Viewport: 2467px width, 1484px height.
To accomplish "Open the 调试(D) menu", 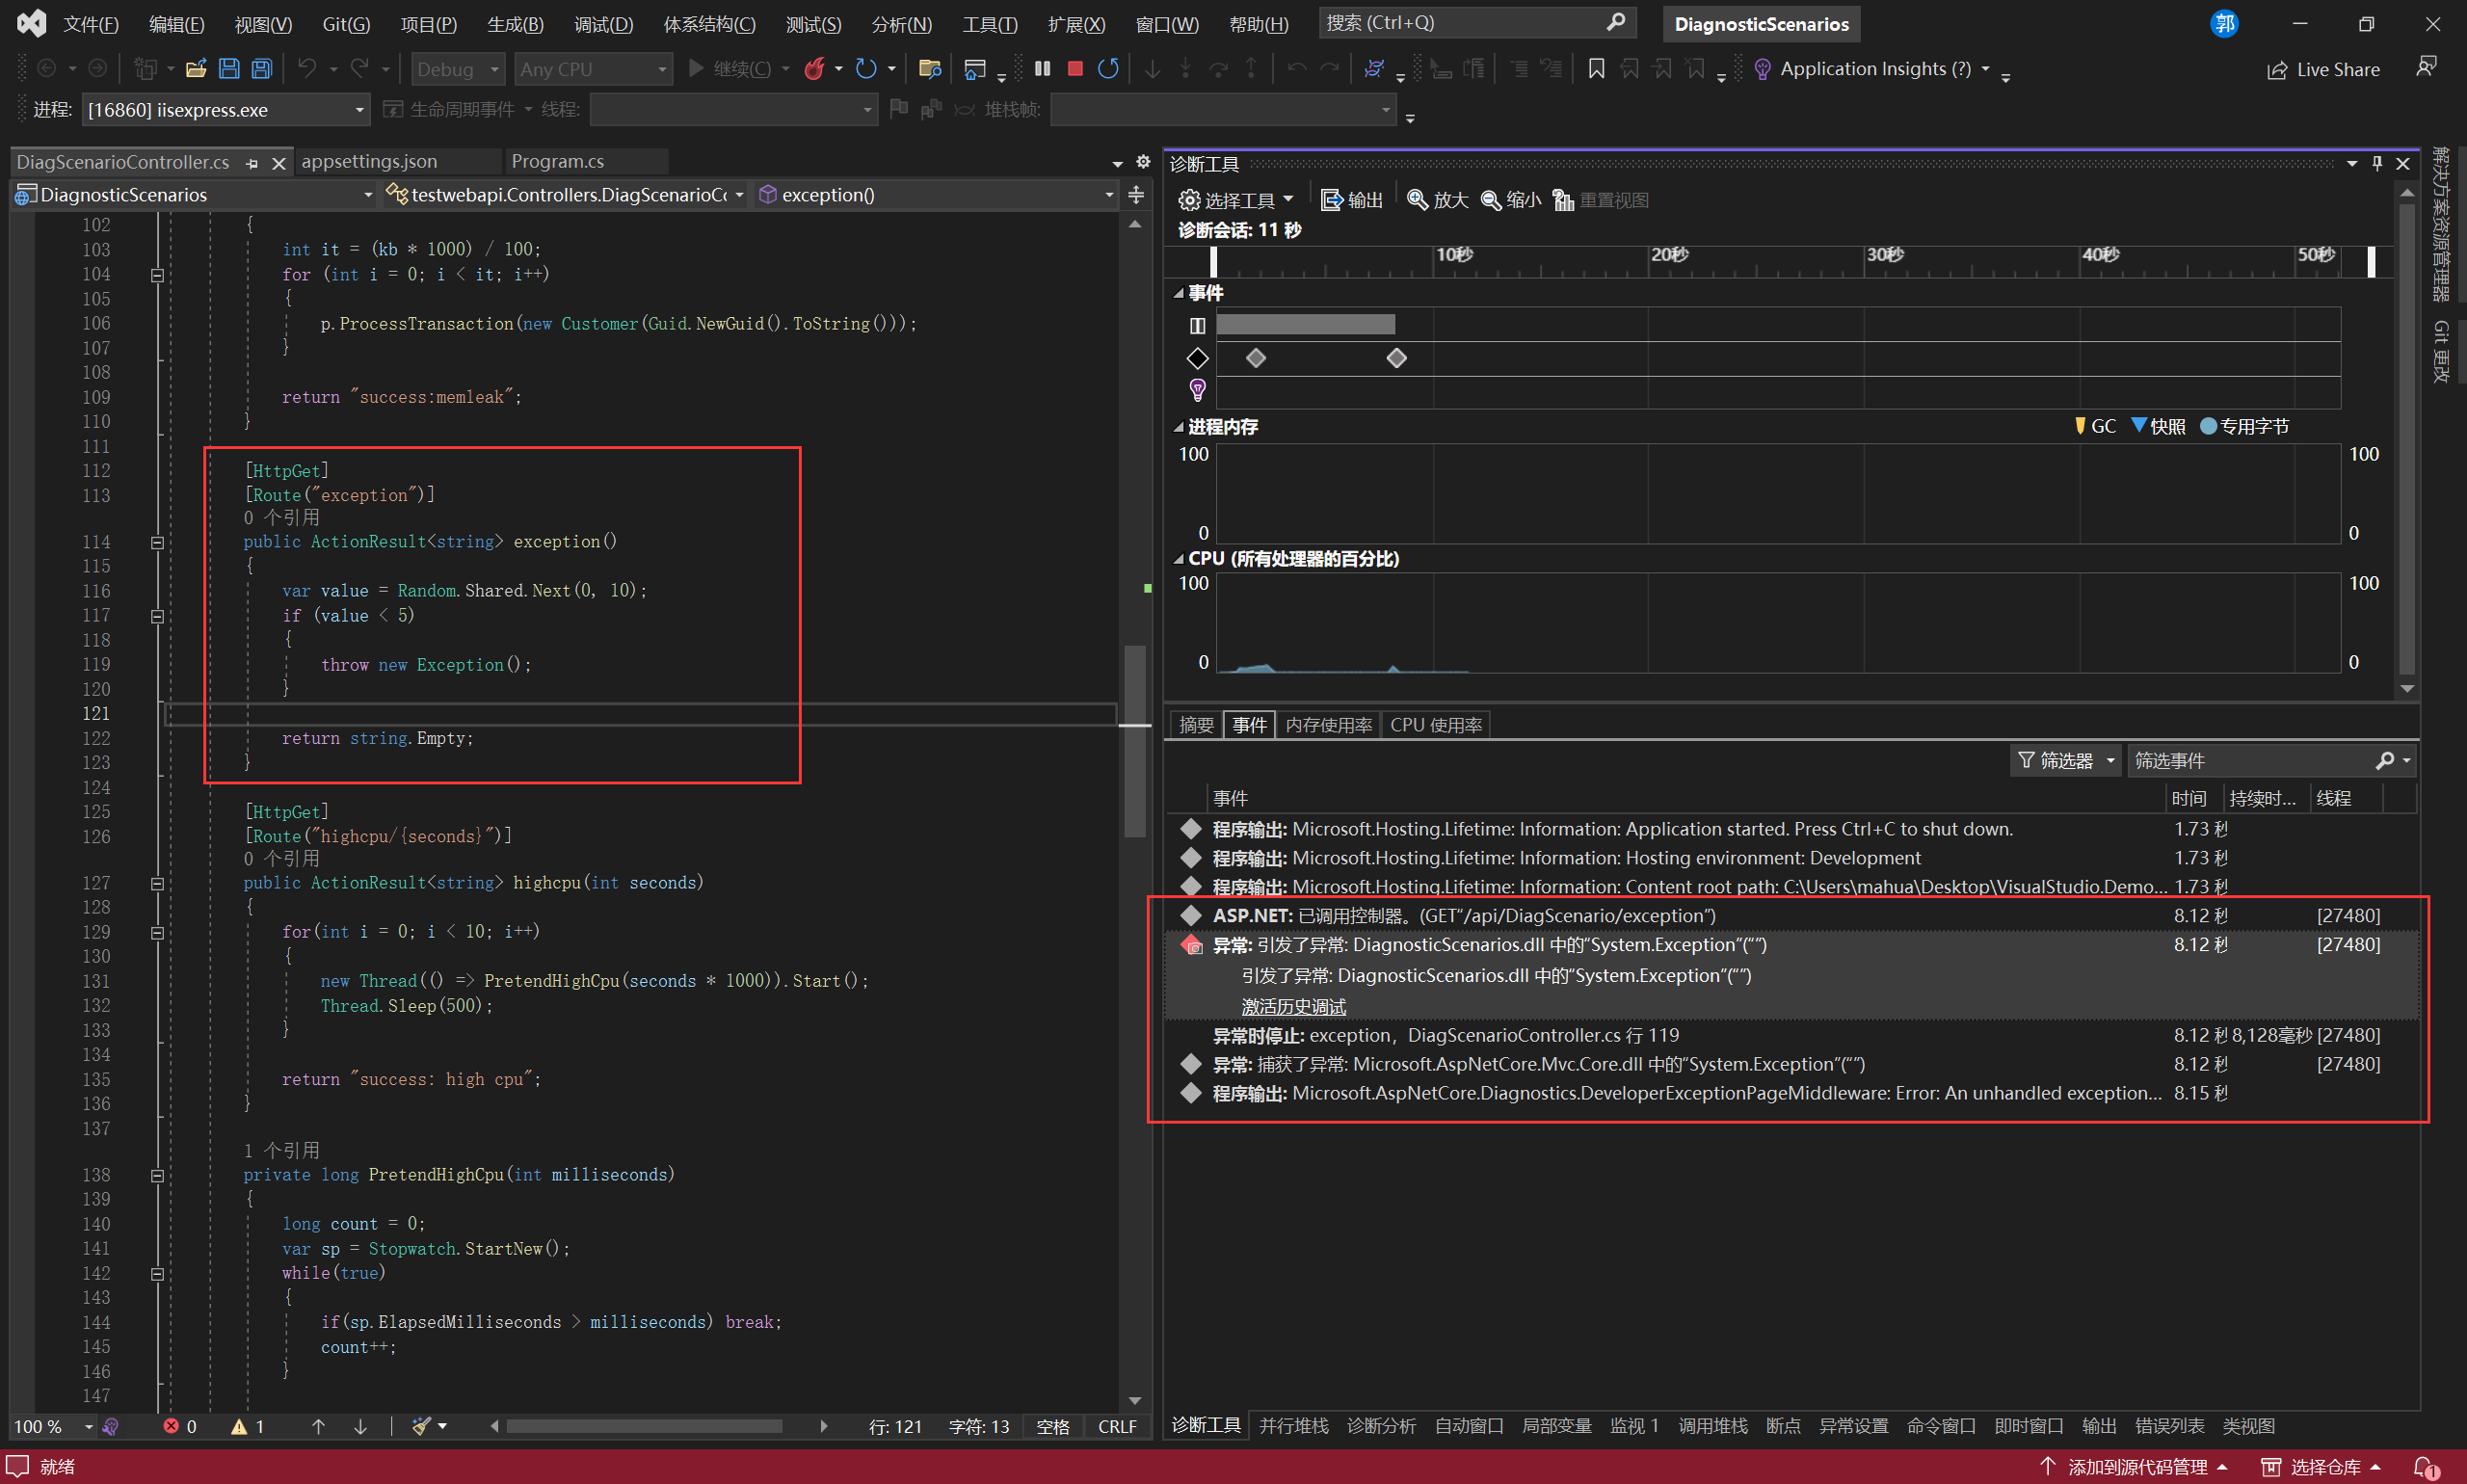I will 603,24.
